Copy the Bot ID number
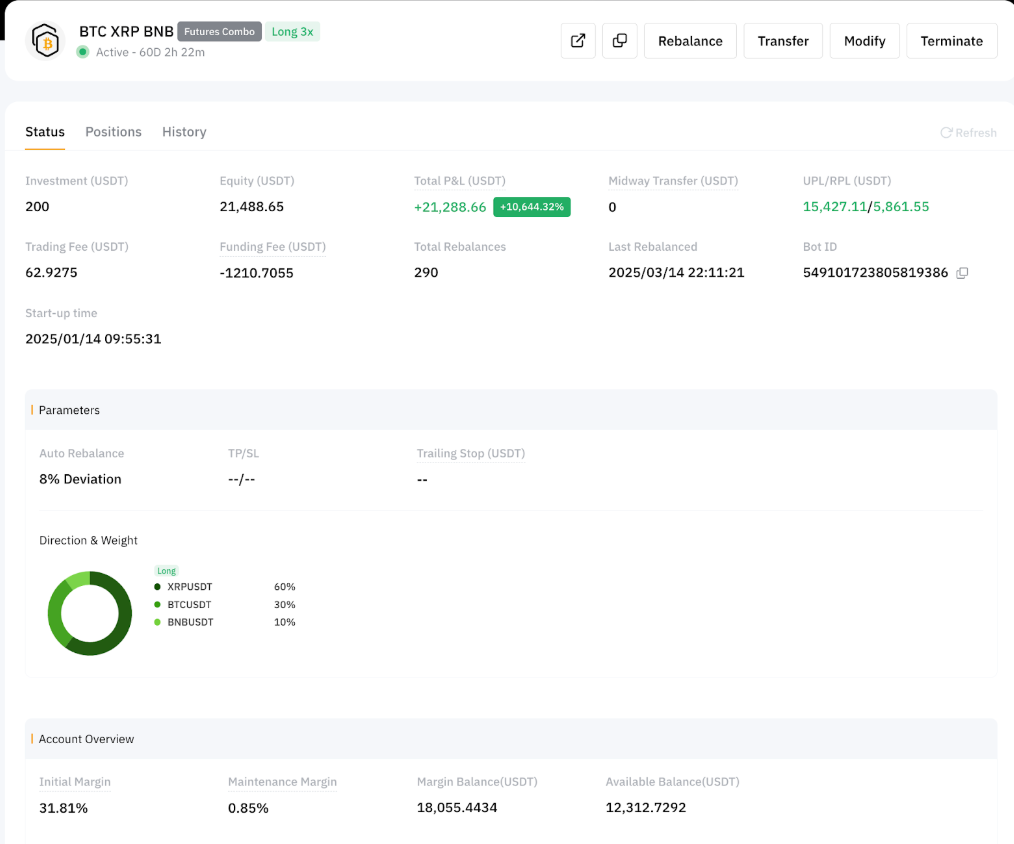The height and width of the screenshot is (844, 1014). click(962, 273)
